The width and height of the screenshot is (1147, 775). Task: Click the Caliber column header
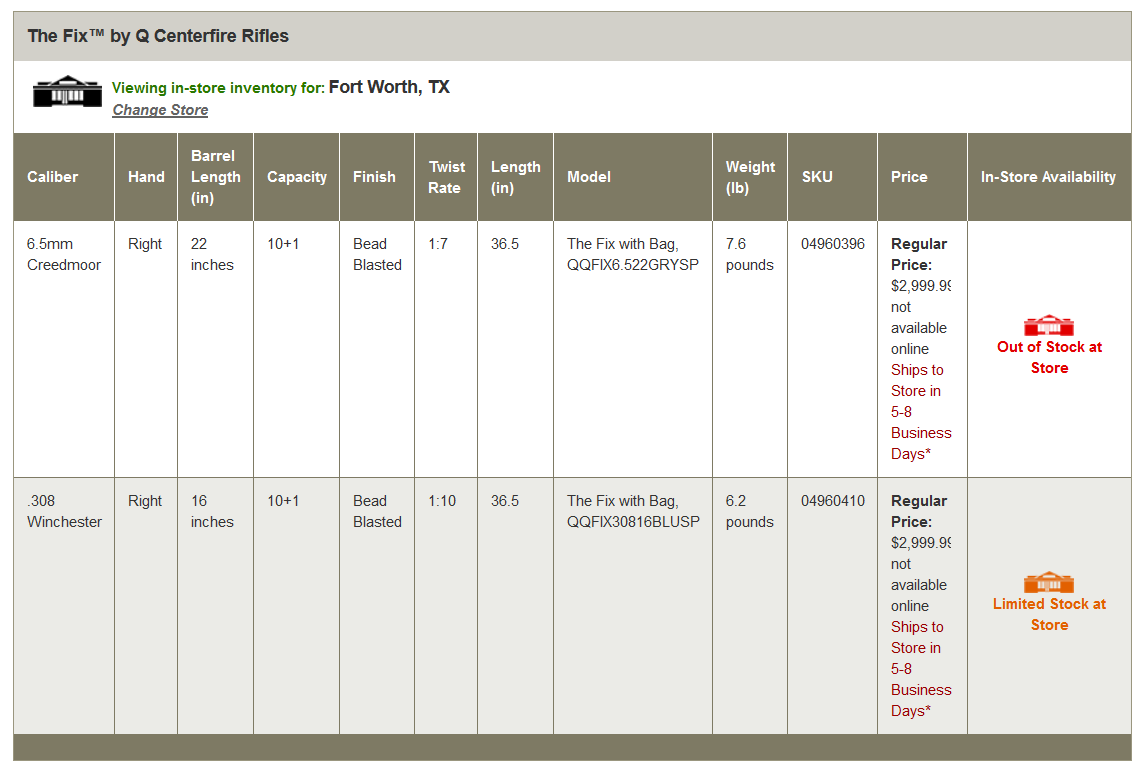(53, 177)
